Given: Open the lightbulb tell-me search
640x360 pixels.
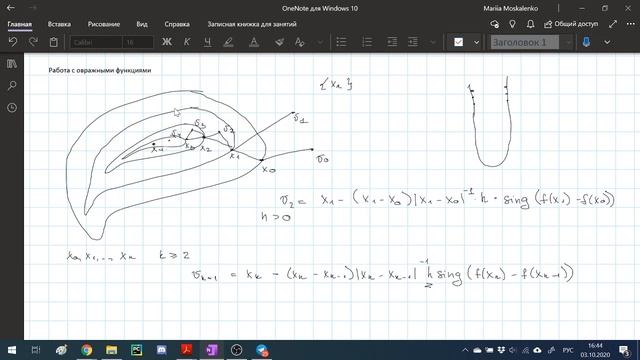Looking at the screenshot, I should [512, 24].
